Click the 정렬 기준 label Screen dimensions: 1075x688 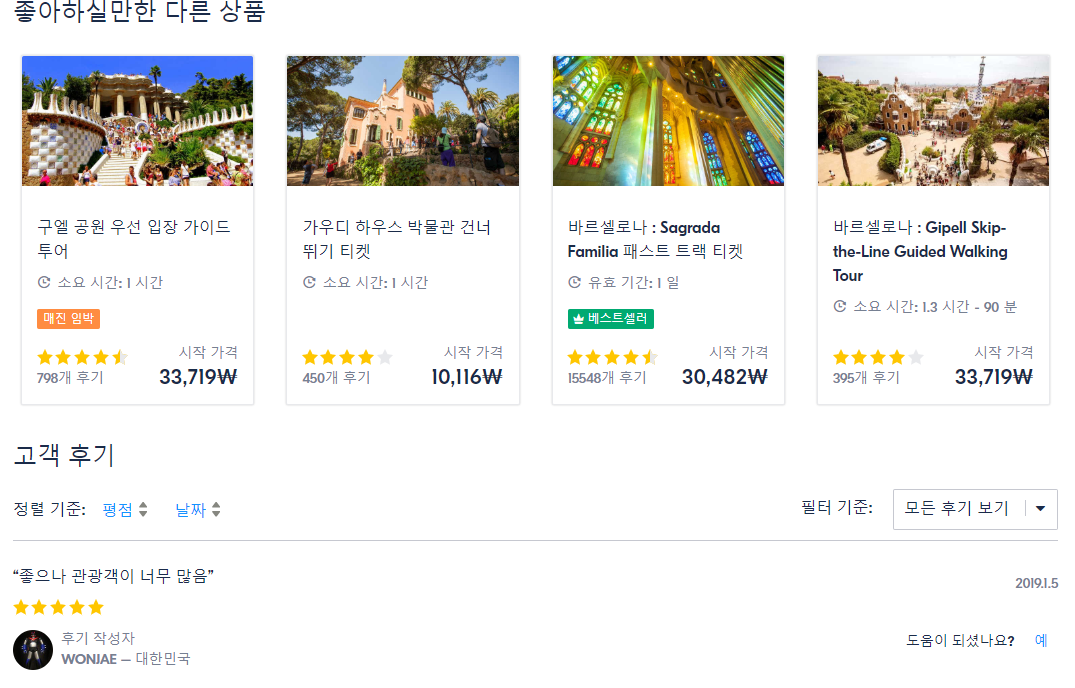(49, 509)
